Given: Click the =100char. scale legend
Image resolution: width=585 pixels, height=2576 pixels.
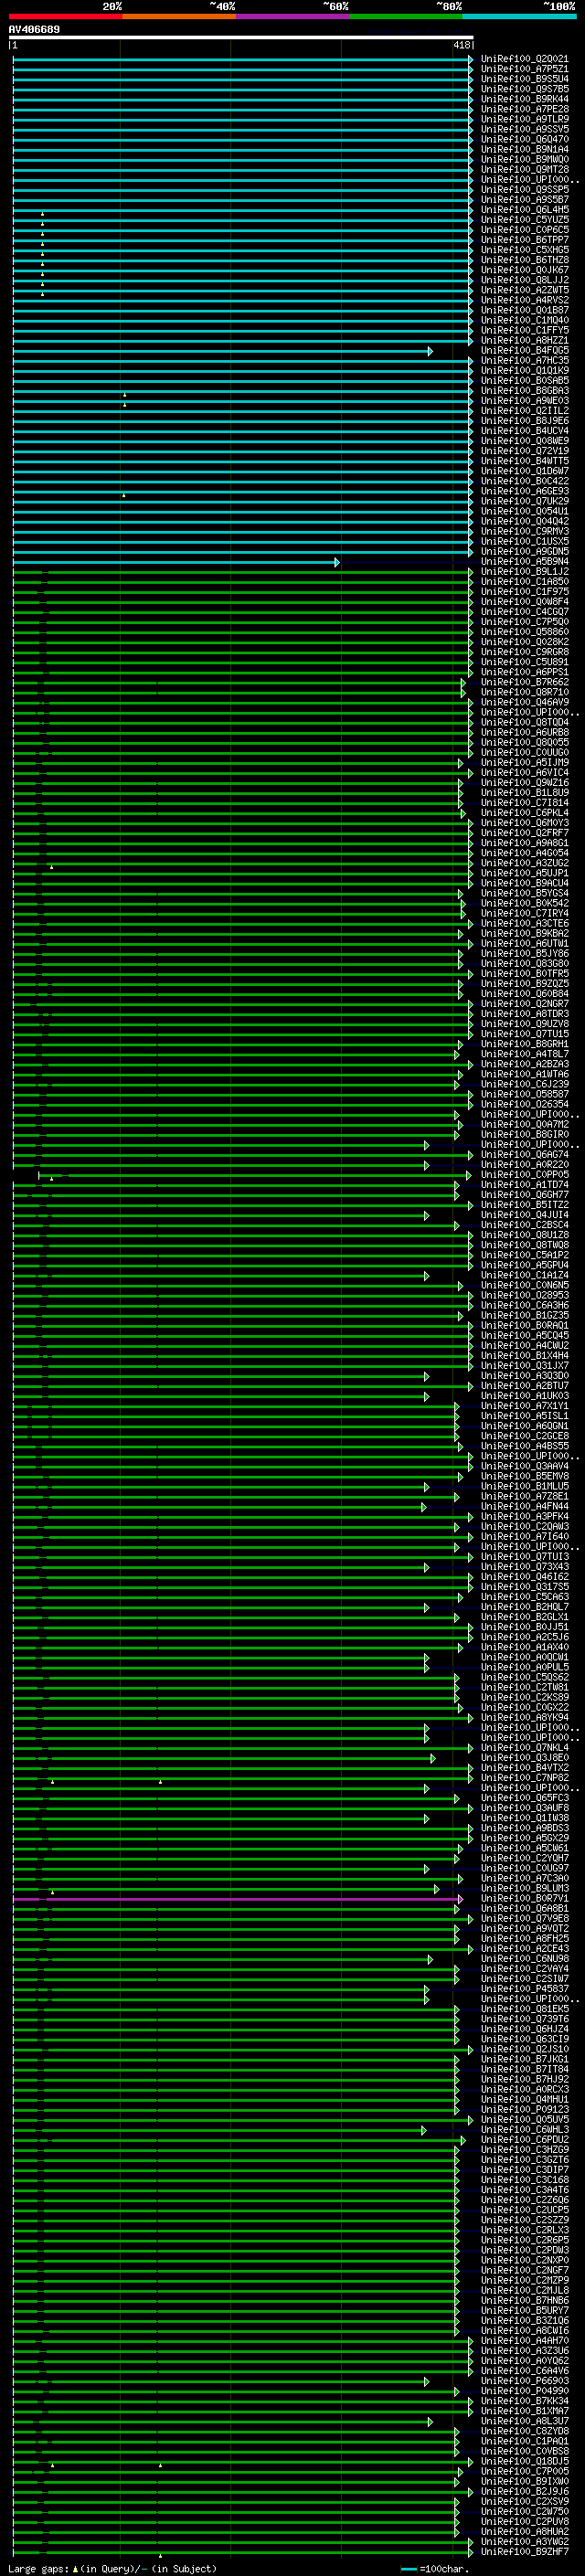Looking at the screenshot, I should pos(434,2569).
